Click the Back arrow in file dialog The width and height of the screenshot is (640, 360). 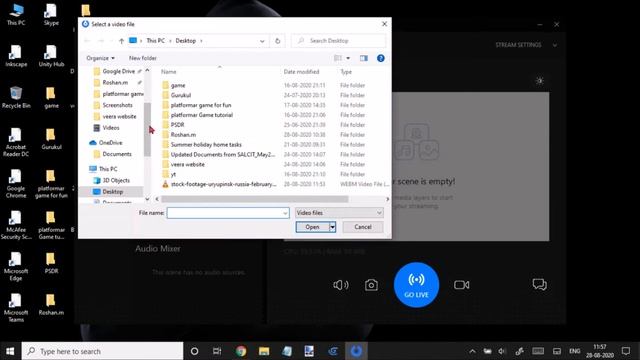(87, 41)
